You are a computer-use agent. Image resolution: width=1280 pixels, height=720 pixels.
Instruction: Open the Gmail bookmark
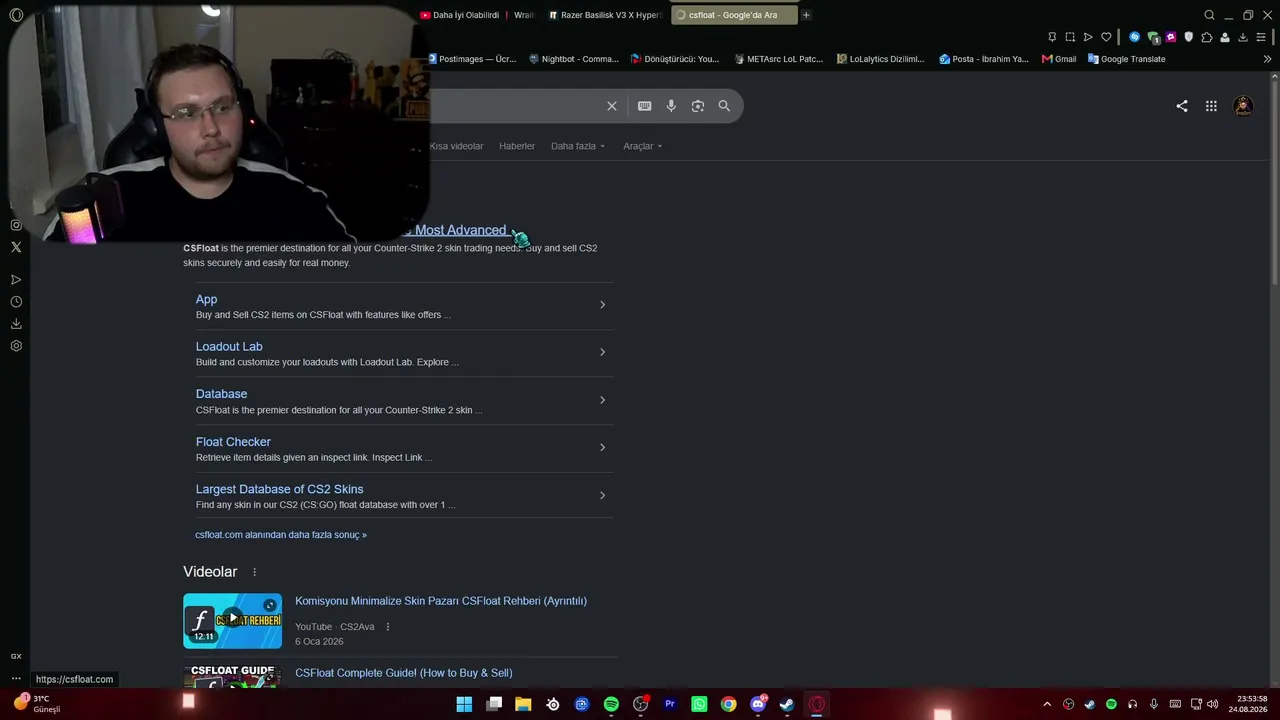tap(1059, 59)
